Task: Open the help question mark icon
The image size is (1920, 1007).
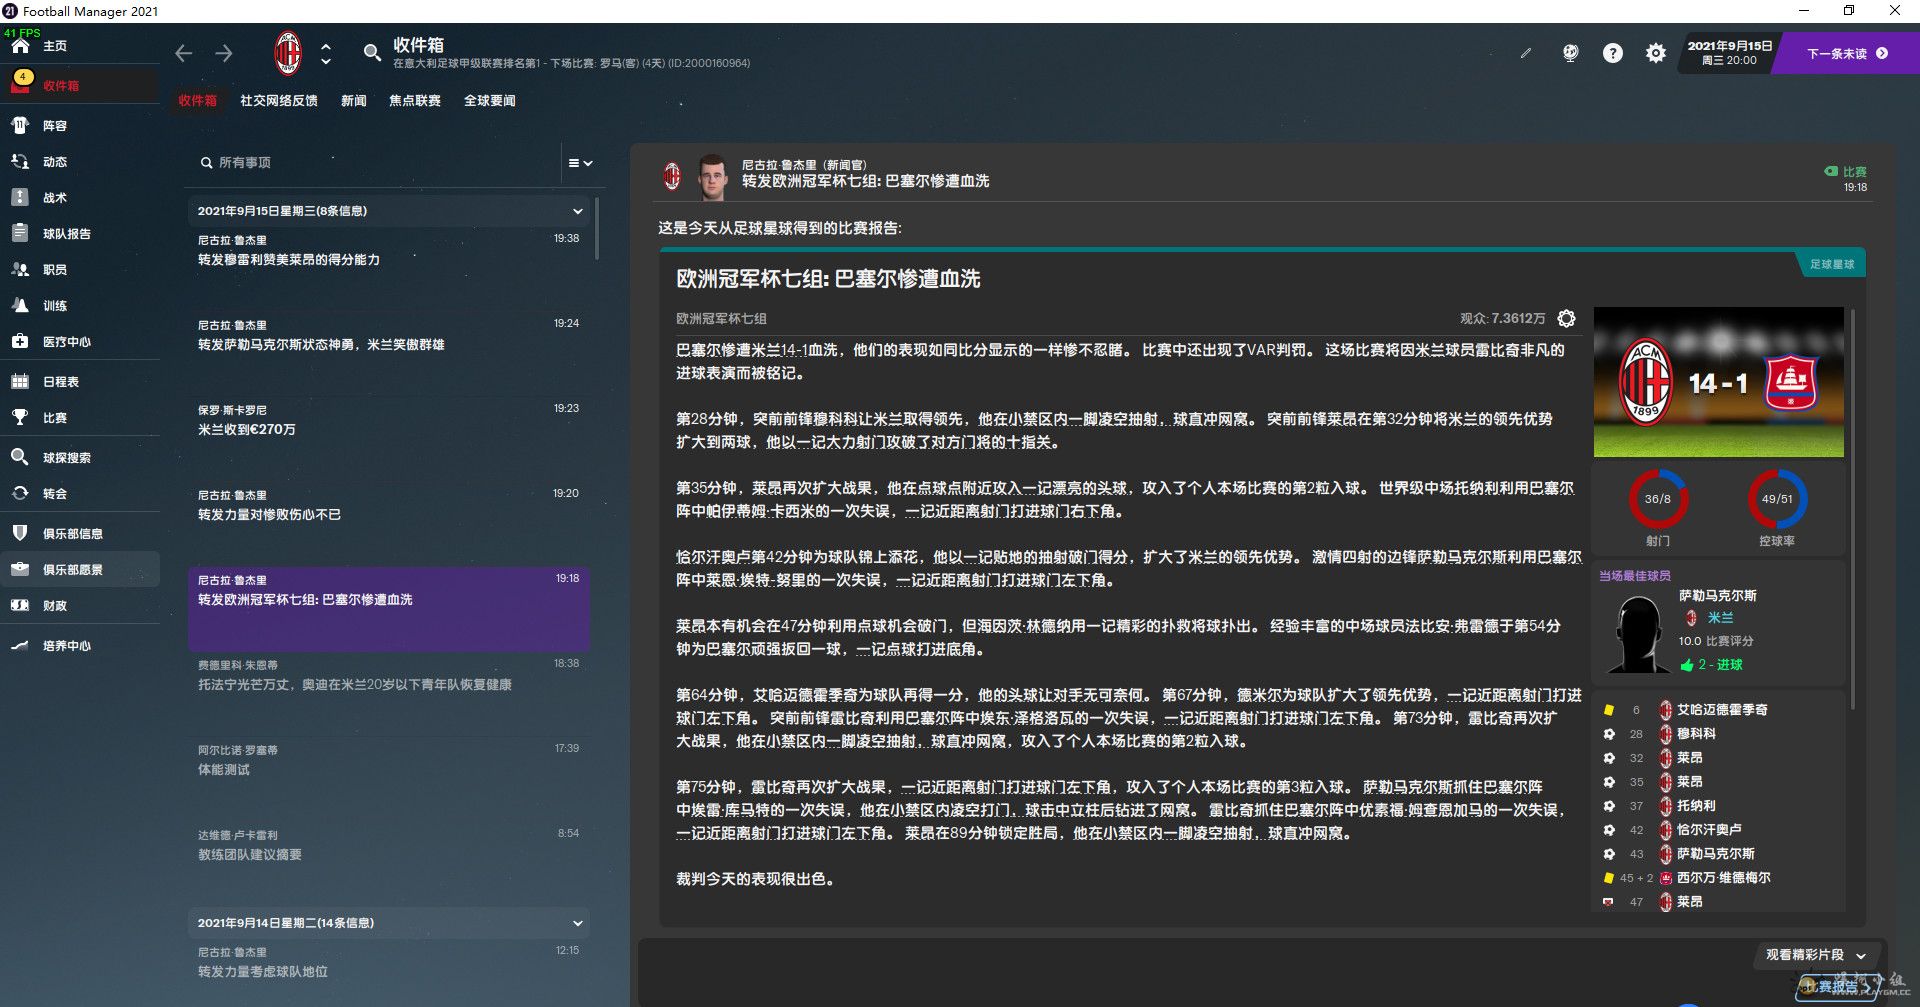Action: pyautogui.click(x=1612, y=53)
